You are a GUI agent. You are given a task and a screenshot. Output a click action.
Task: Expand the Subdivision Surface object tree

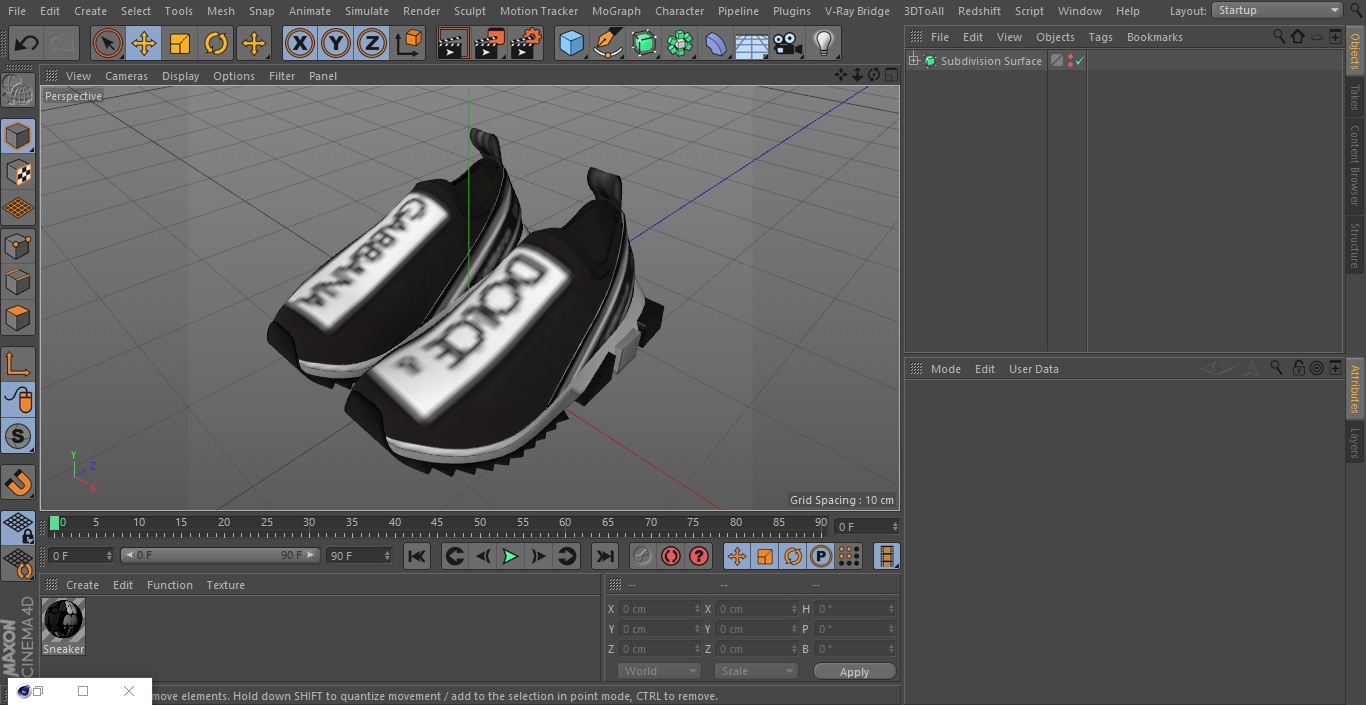913,61
